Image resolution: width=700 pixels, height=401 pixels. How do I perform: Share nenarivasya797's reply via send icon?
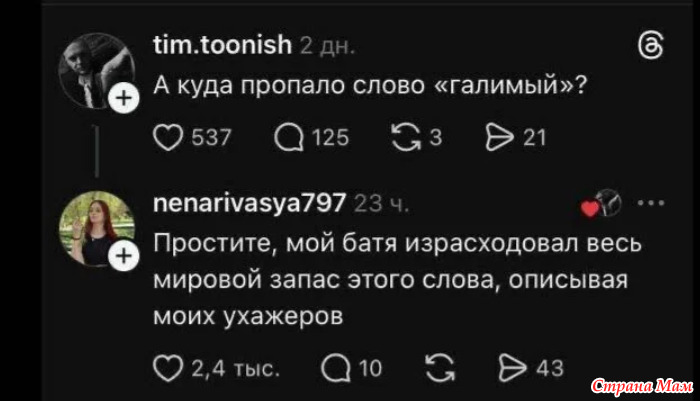[512, 368]
